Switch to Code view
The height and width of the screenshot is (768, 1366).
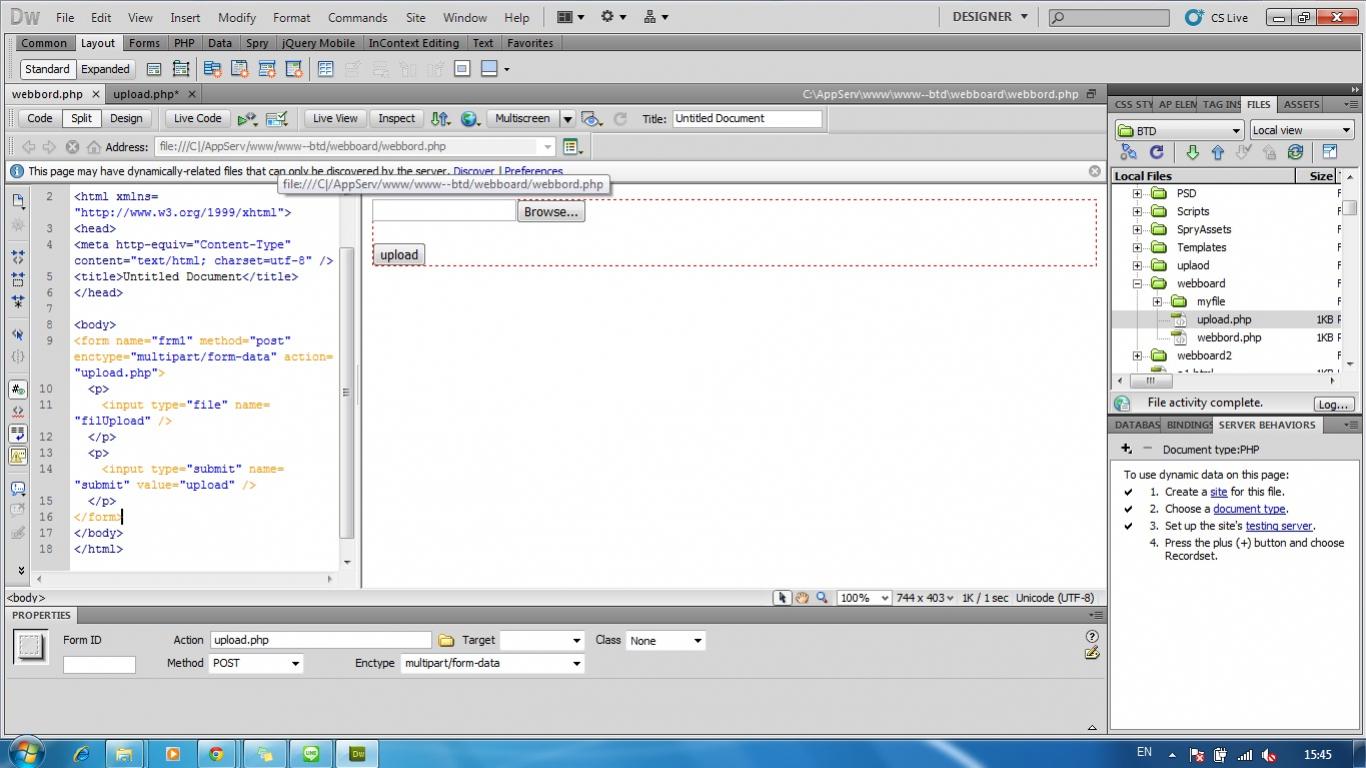40,118
